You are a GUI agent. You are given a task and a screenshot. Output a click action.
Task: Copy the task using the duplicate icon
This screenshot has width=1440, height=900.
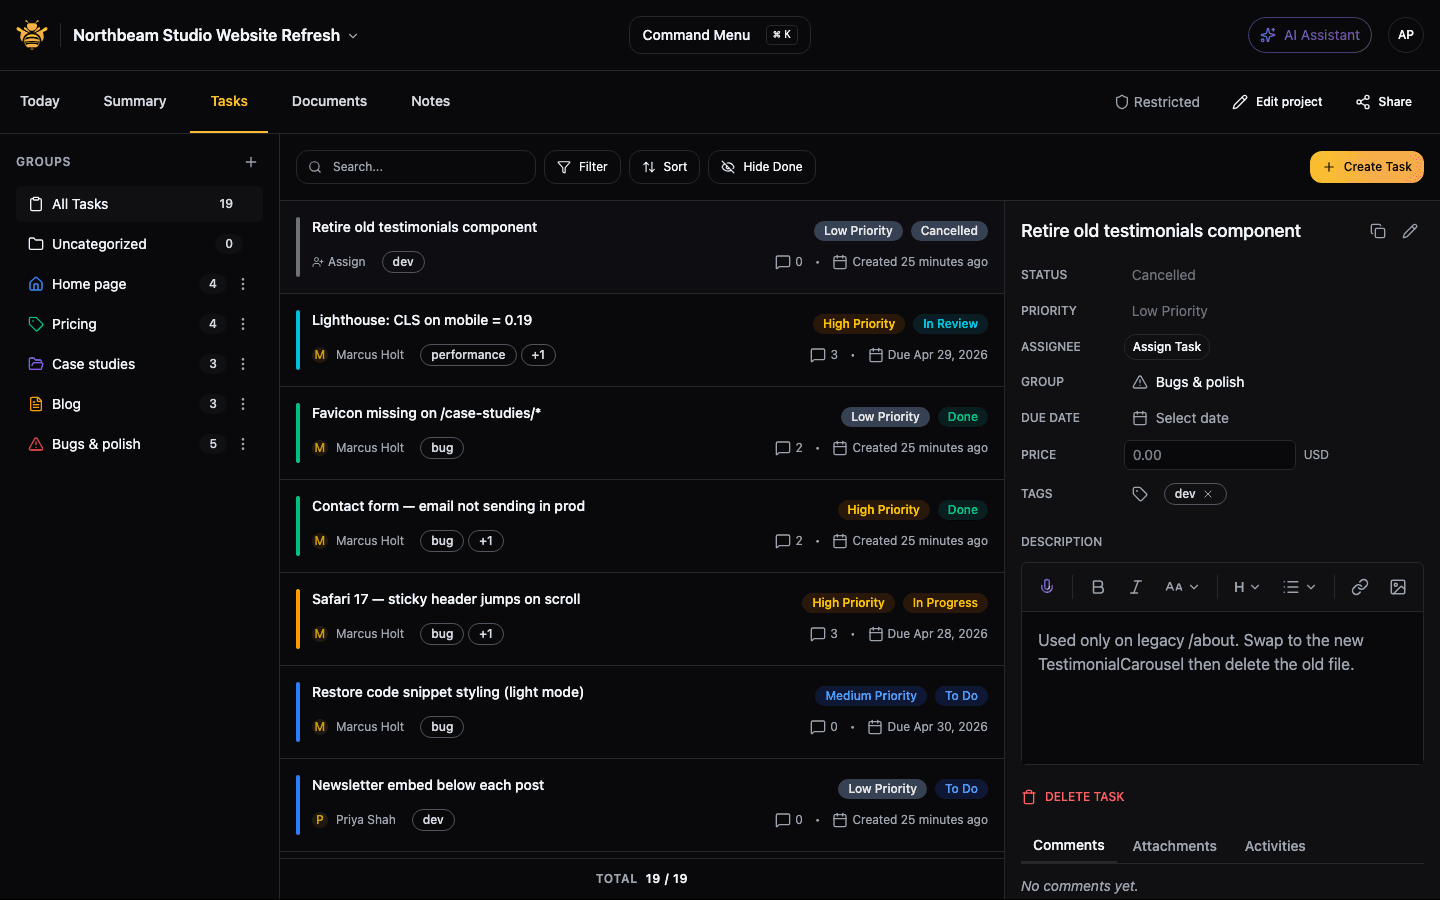[1378, 230]
